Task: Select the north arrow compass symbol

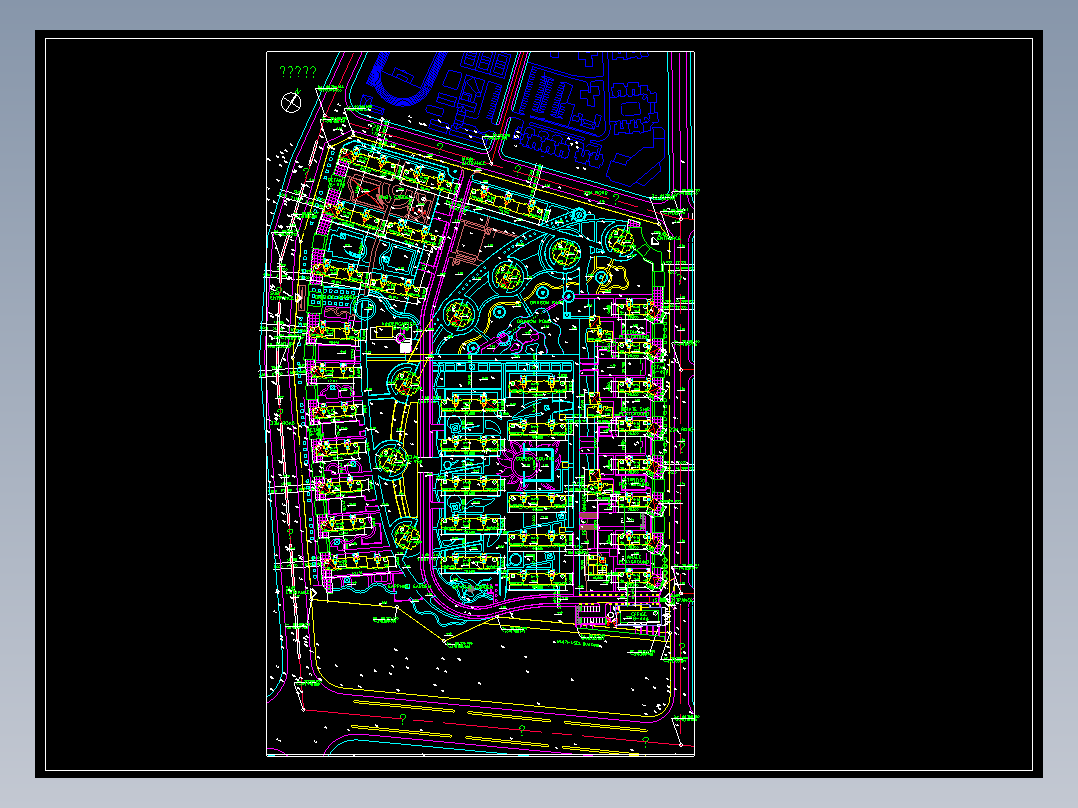Action: pyautogui.click(x=292, y=102)
